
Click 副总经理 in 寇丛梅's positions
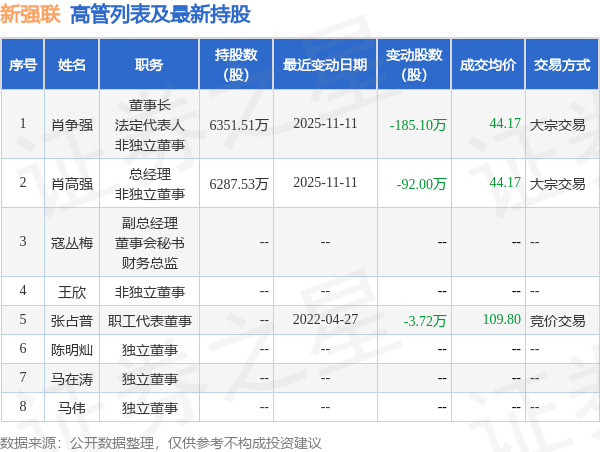click(150, 223)
